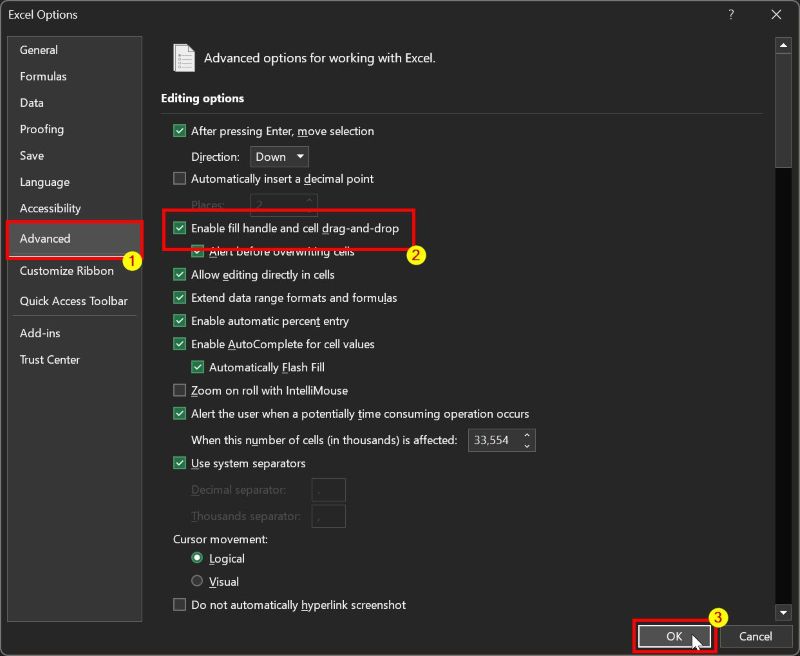Decrease the number of cells spinner value
This screenshot has height=656, width=800.
coord(527,446)
